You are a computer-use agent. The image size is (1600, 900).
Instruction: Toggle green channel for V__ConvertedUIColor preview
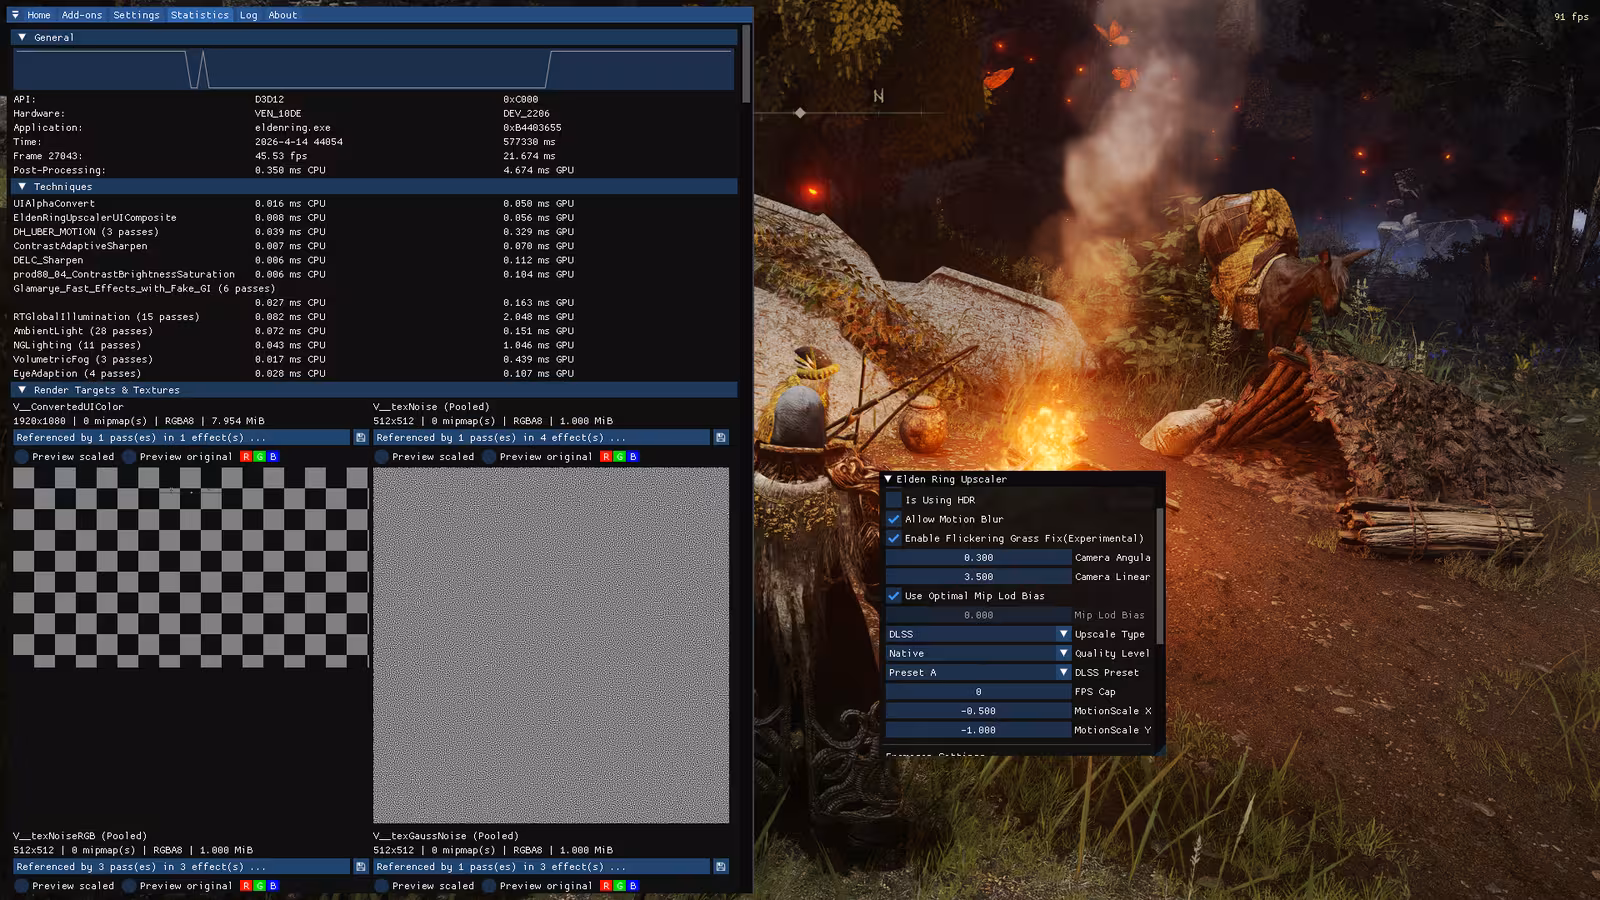(260, 456)
